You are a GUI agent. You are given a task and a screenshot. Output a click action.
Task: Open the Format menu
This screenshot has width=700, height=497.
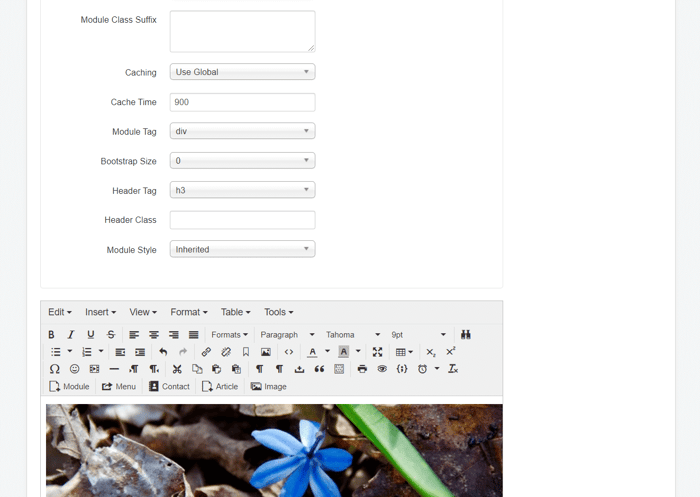click(189, 312)
